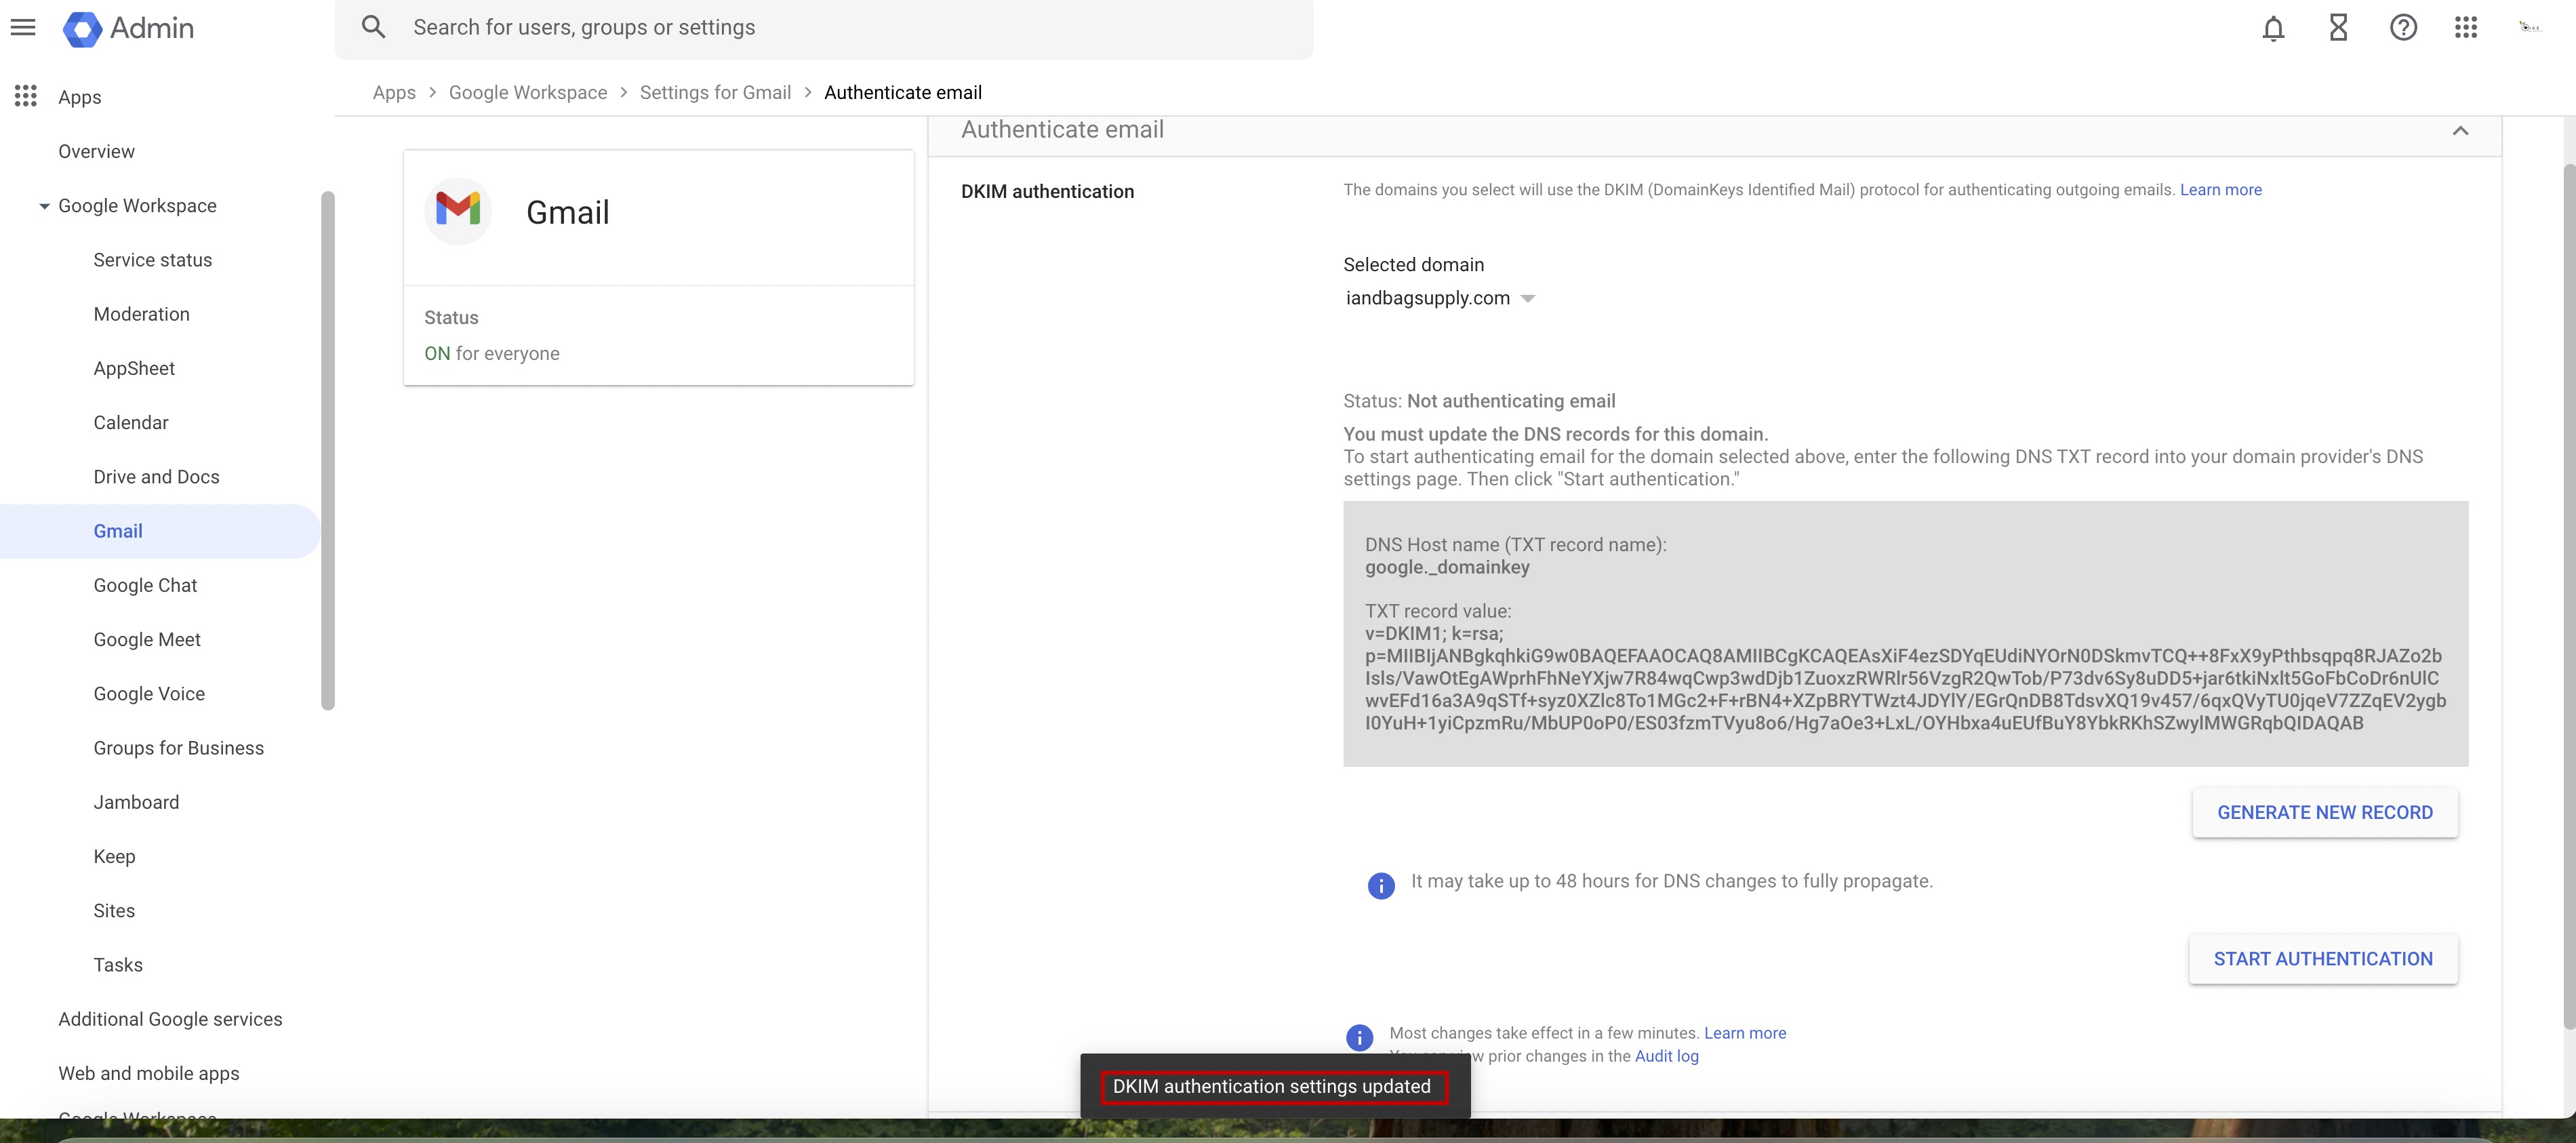Screen dimensions: 2576x1143
Task: Open AppSheet settings
Action: (x=134, y=368)
